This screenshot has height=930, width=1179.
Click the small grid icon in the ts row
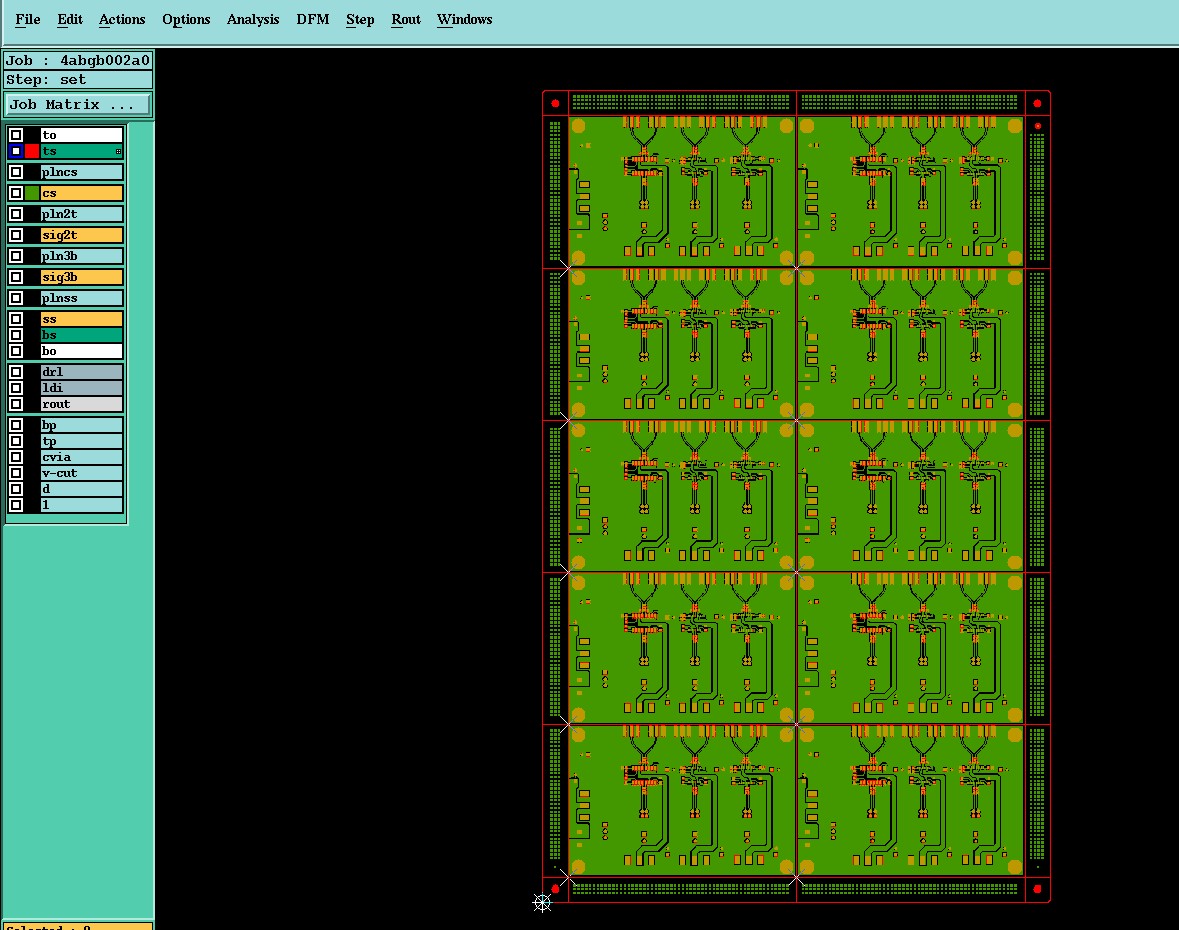pyautogui.click(x=118, y=152)
